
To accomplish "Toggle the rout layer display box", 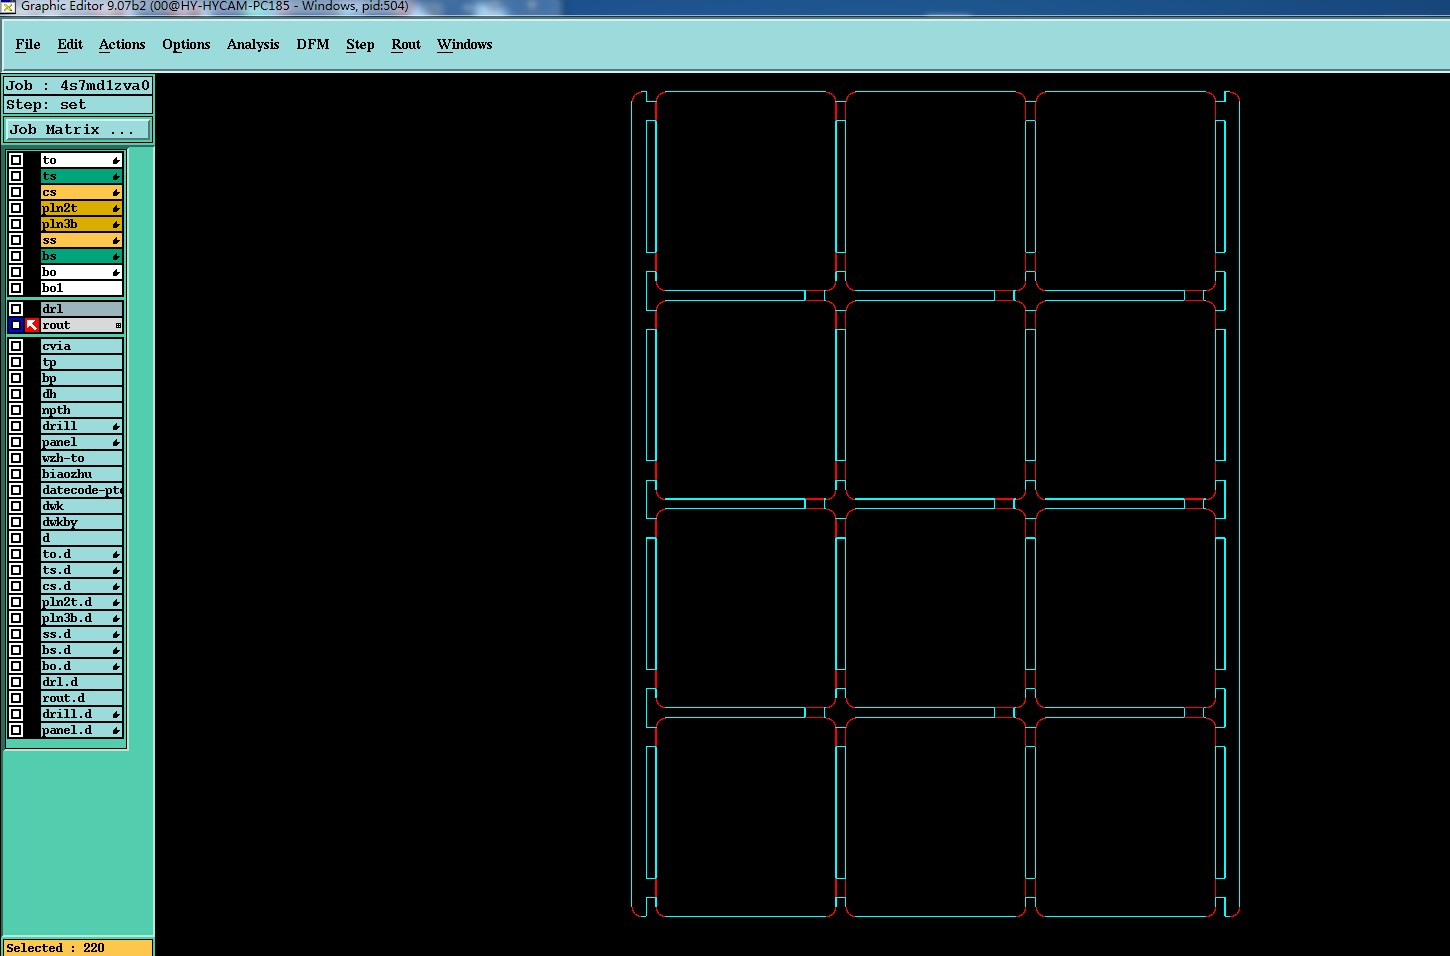I will click(x=16, y=325).
